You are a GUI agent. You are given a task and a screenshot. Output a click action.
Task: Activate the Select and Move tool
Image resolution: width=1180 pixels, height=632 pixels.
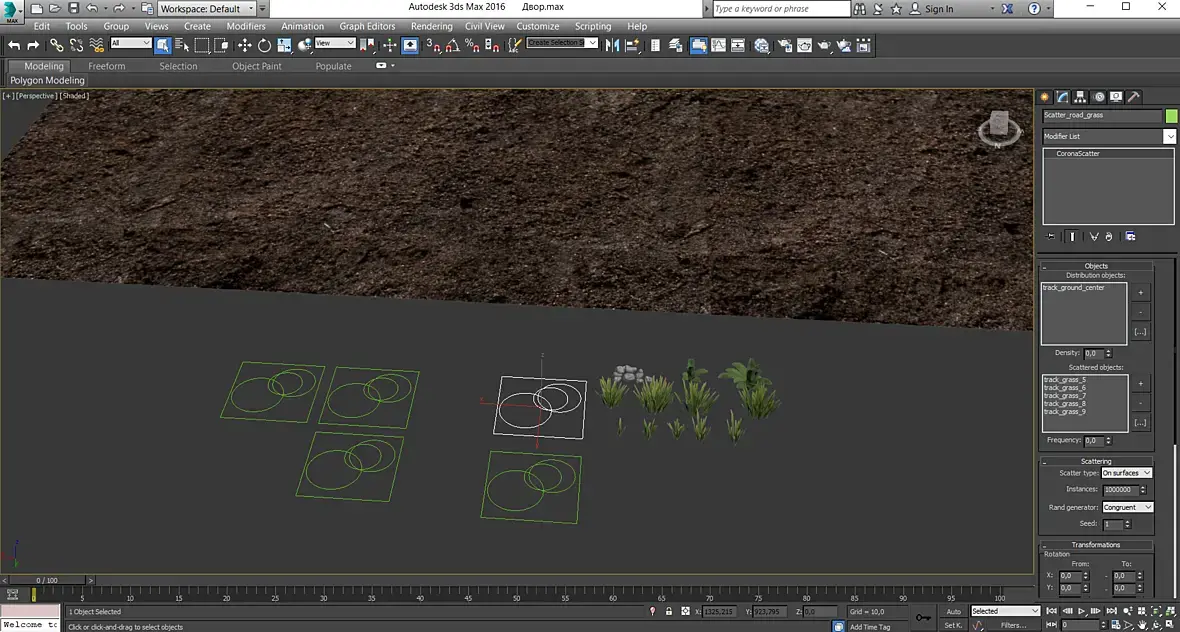tap(245, 45)
